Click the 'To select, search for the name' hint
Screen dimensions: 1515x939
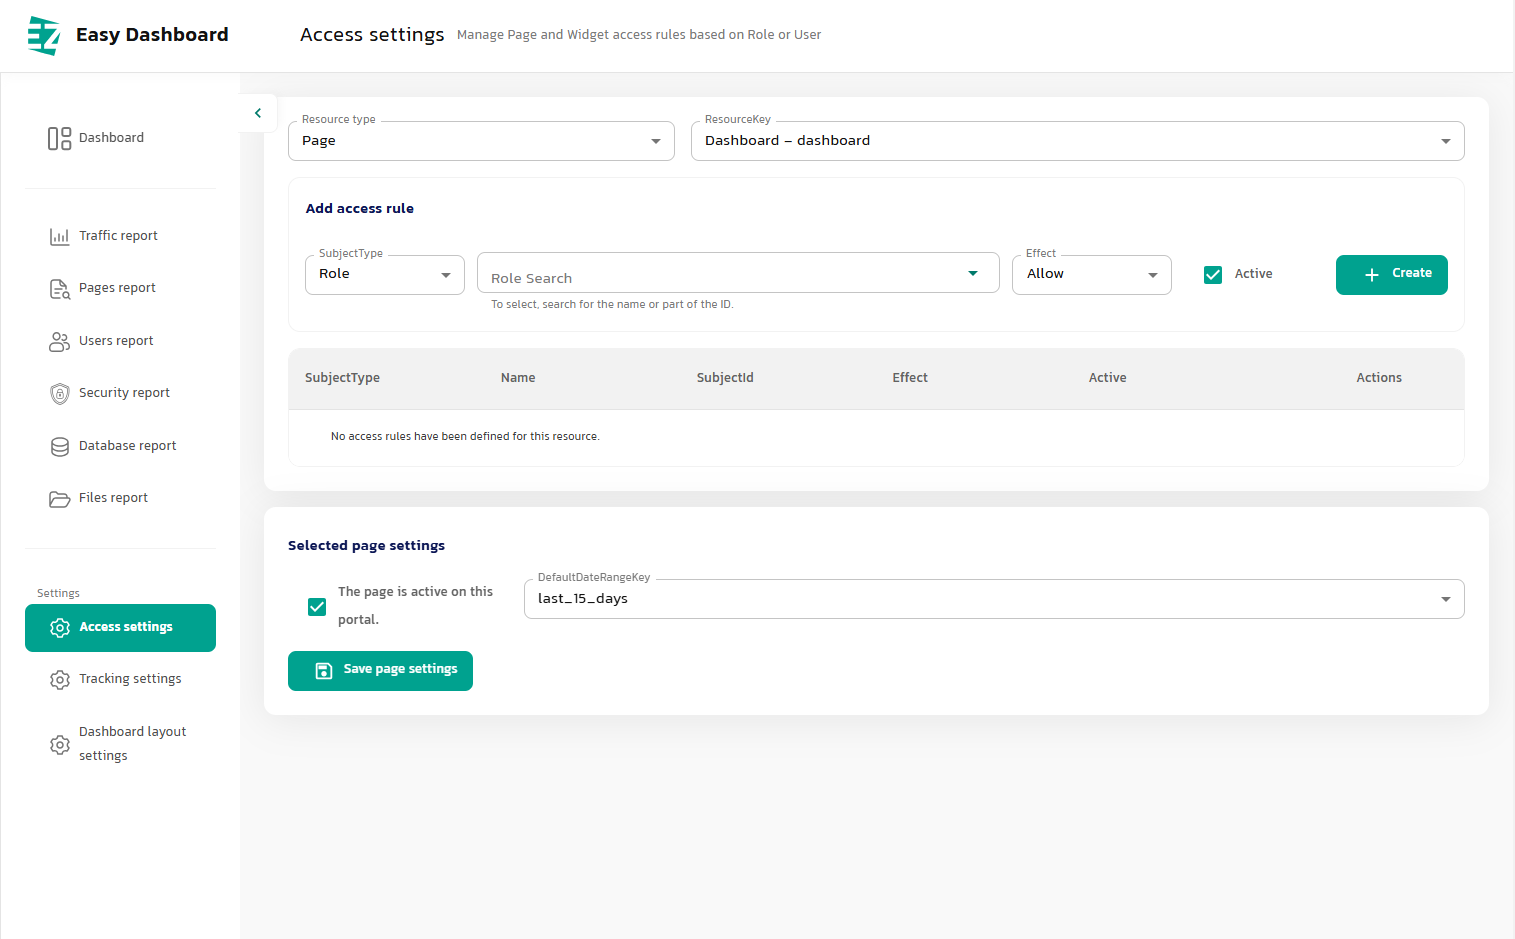[x=612, y=305]
